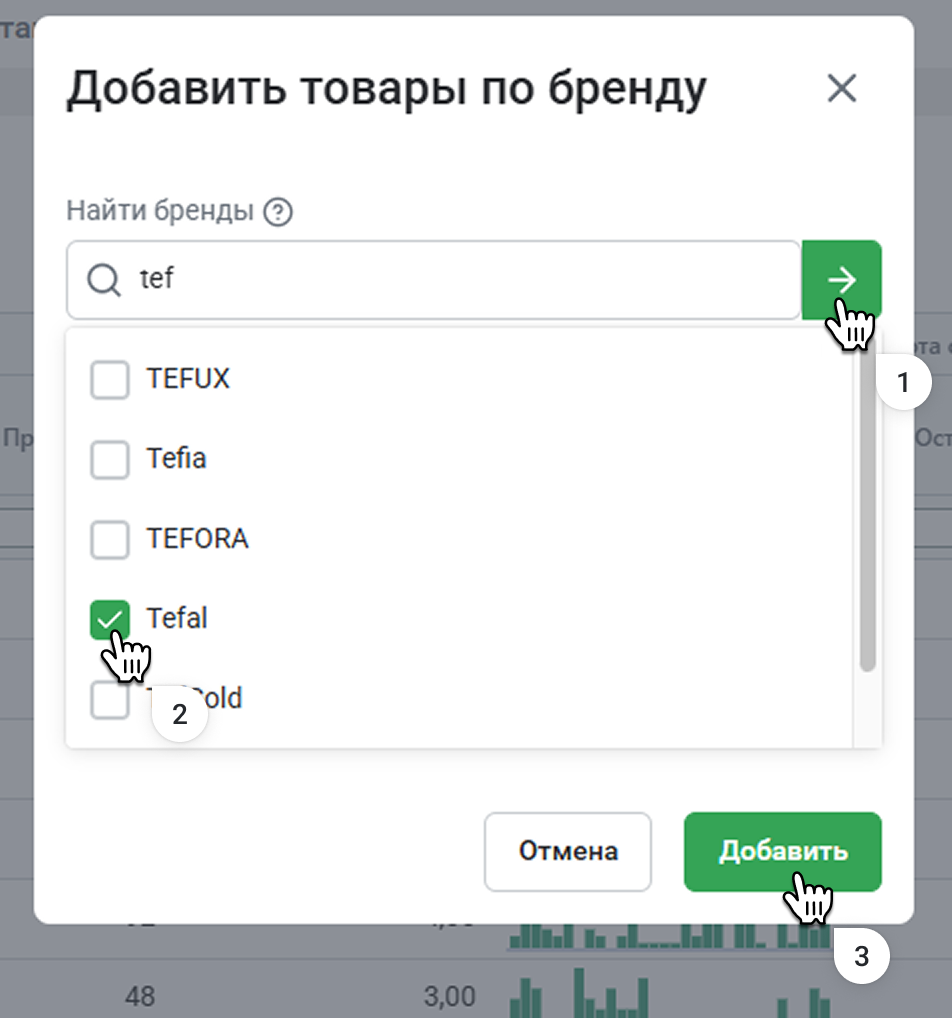Click the step 3 number badge
The height and width of the screenshot is (1018, 952).
(861, 957)
